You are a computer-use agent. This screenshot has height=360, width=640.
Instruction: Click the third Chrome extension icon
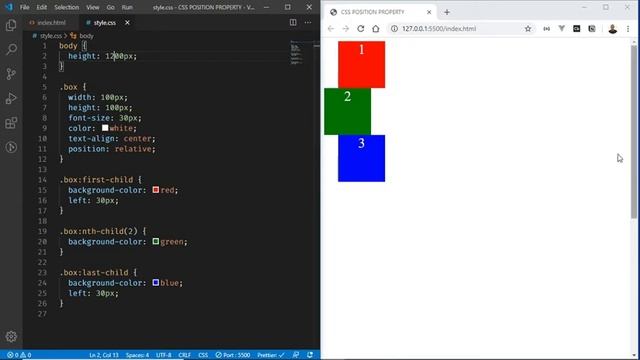(576, 29)
